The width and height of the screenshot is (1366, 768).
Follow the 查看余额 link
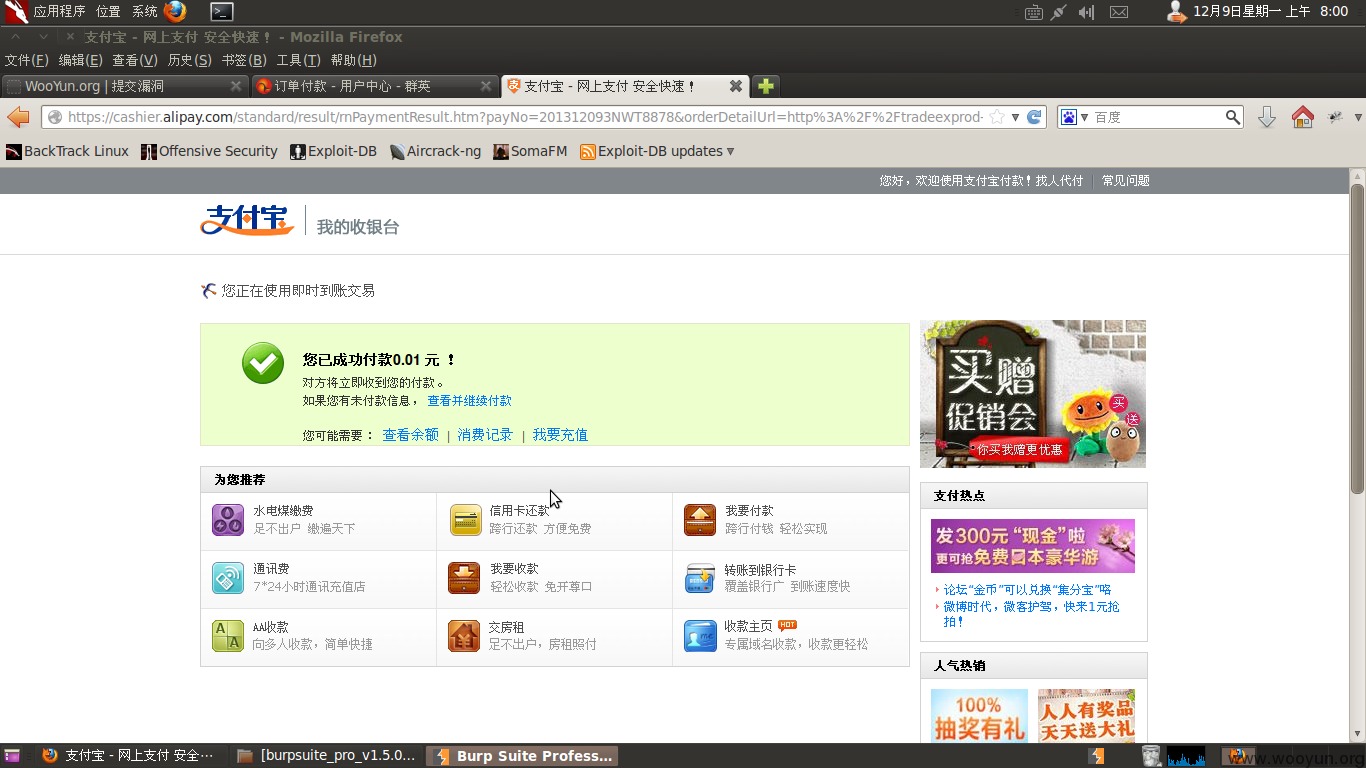pos(410,435)
